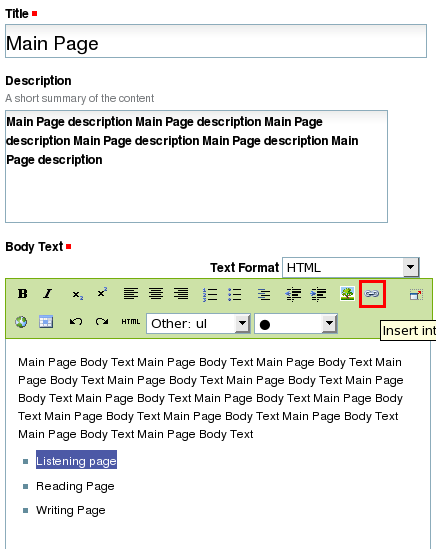Open bullet style dropdown
This screenshot has width=436, height=549.
click(296, 324)
